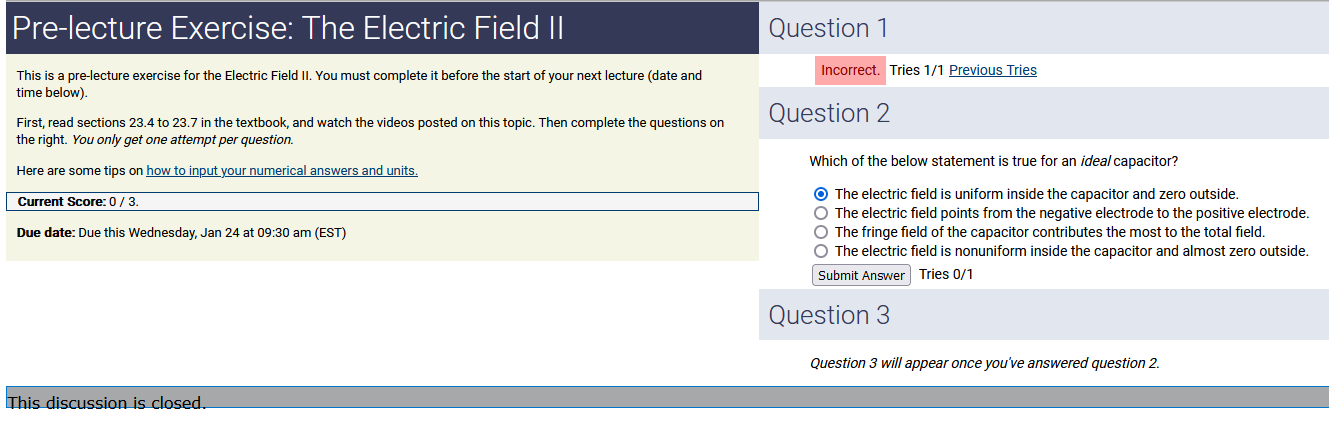Screen dimensions: 1329x433
Task: Click the Question 1 section header
Action: (x=828, y=28)
